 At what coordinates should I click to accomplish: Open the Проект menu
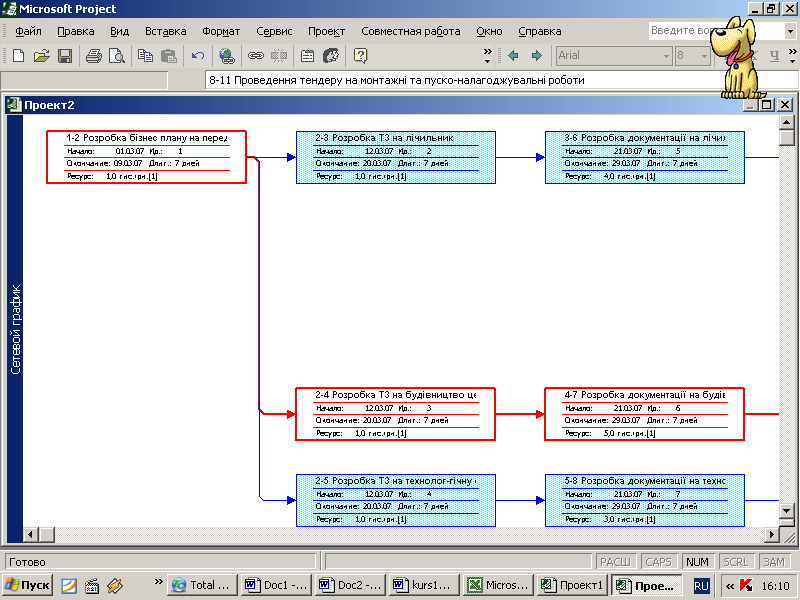pyautogui.click(x=326, y=31)
